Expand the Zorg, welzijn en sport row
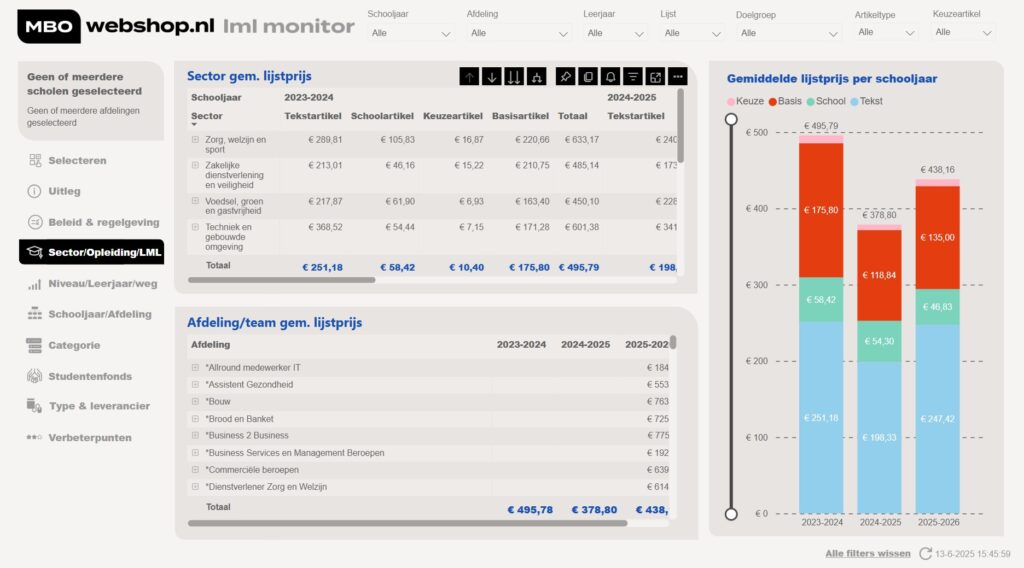Image resolution: width=1024 pixels, height=568 pixels. point(196,140)
